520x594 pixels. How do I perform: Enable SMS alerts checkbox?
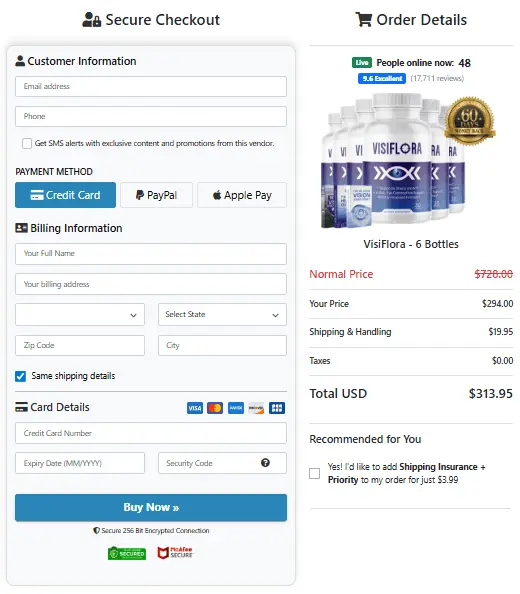click(x=27, y=143)
